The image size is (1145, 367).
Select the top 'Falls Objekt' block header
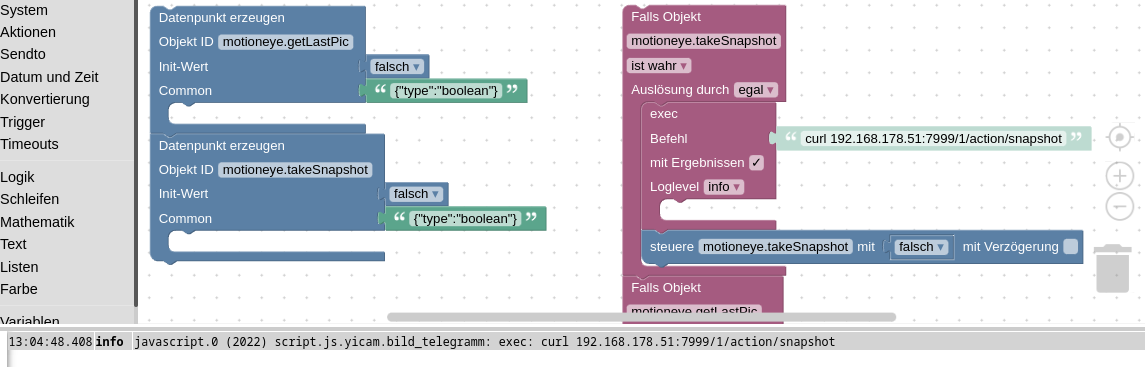[x=666, y=16]
